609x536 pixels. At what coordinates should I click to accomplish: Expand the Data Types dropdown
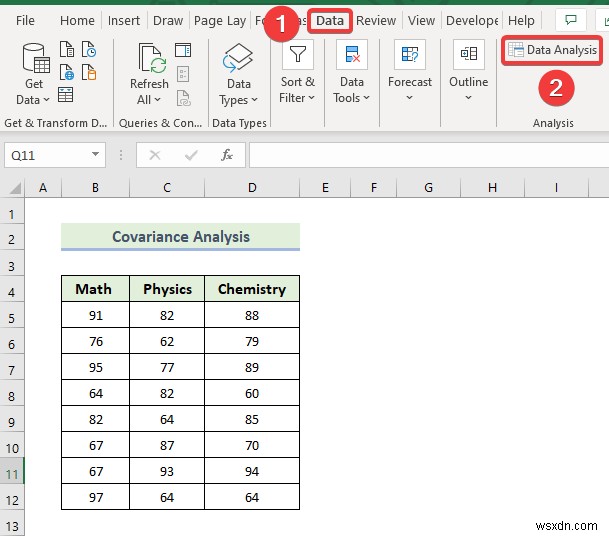pos(254,100)
